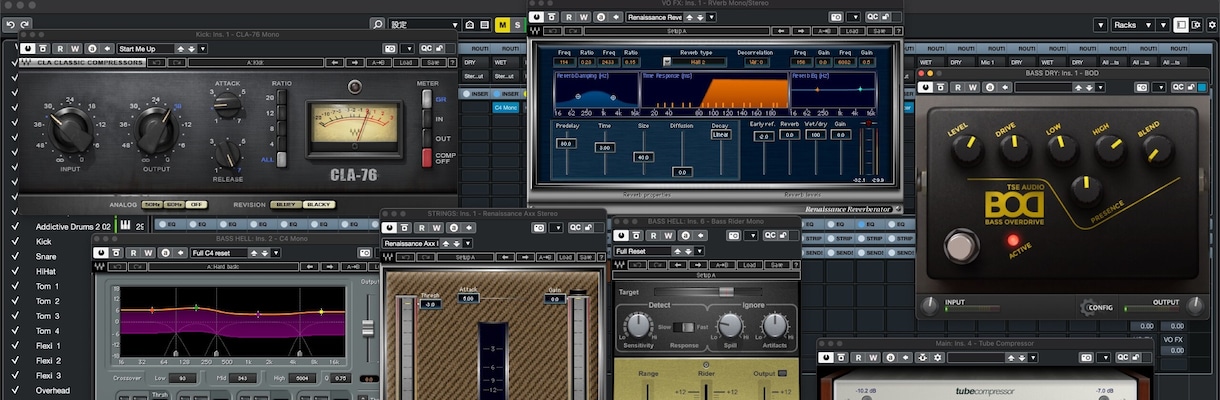The height and width of the screenshot is (400, 1220).
Task: Click Waves undo arrow in CLA-76 toolbar
Action: [x=156, y=62]
